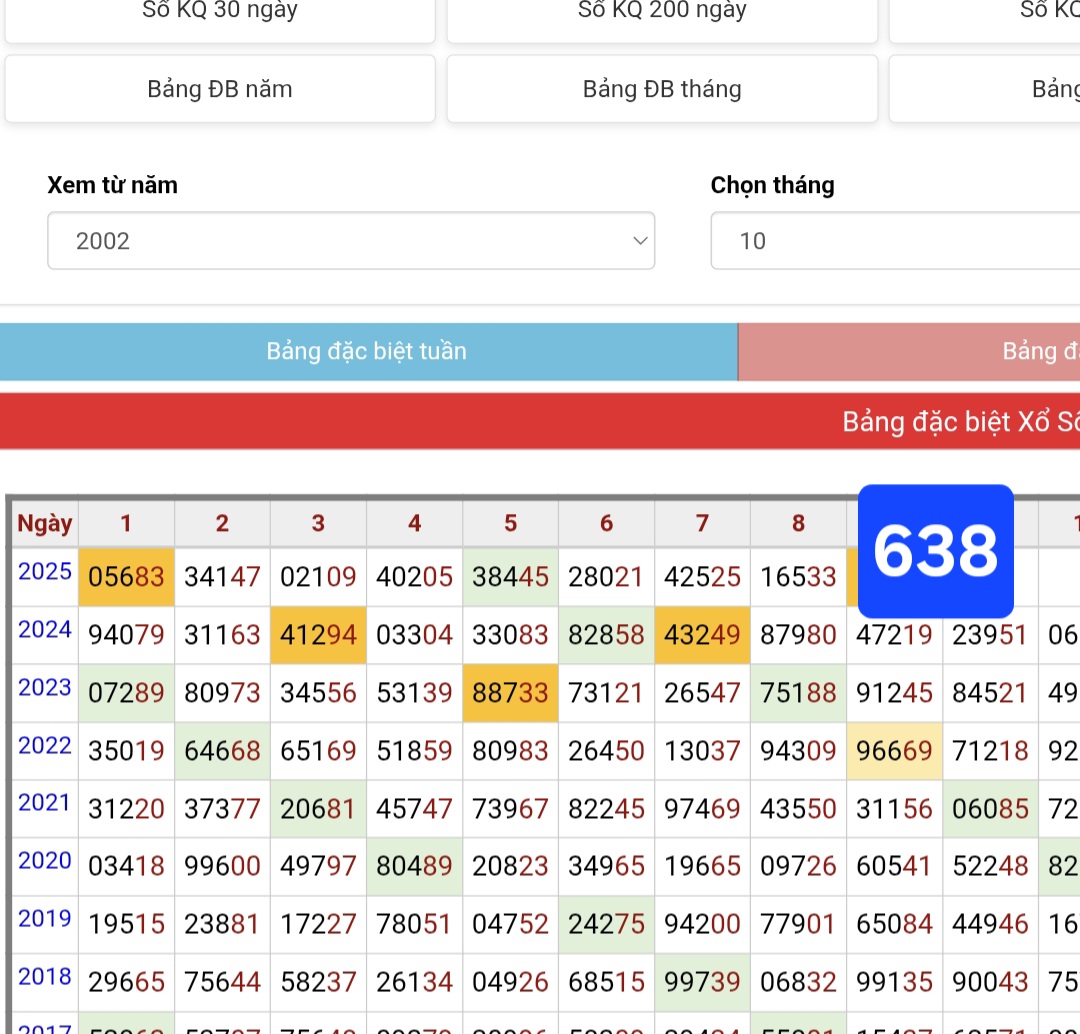The image size is (1080, 1034).
Task: Expand the Xem từ năm dropdown
Action: pos(350,241)
